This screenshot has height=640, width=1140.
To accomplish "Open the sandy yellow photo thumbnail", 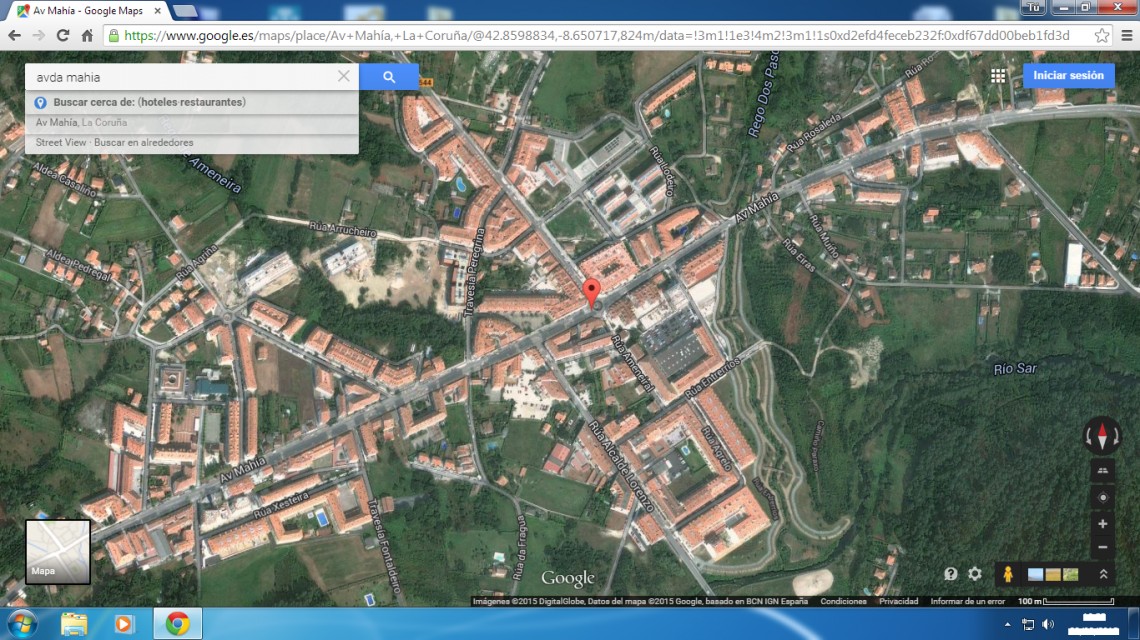I will pos(1053,575).
